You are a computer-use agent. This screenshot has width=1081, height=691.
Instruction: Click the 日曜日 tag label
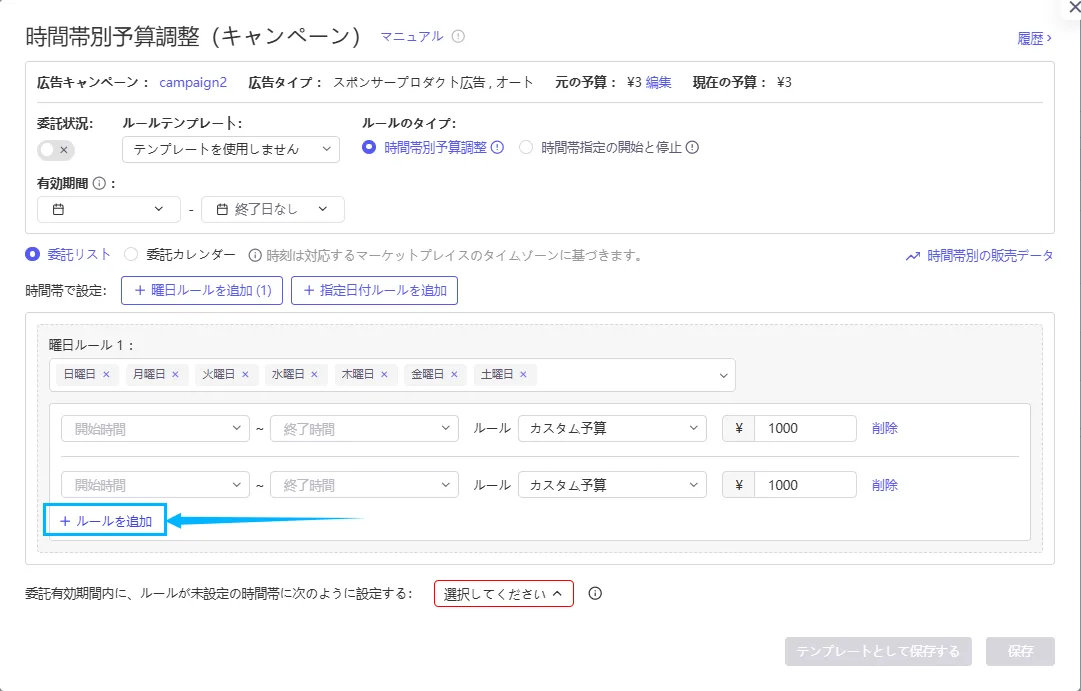pos(79,374)
